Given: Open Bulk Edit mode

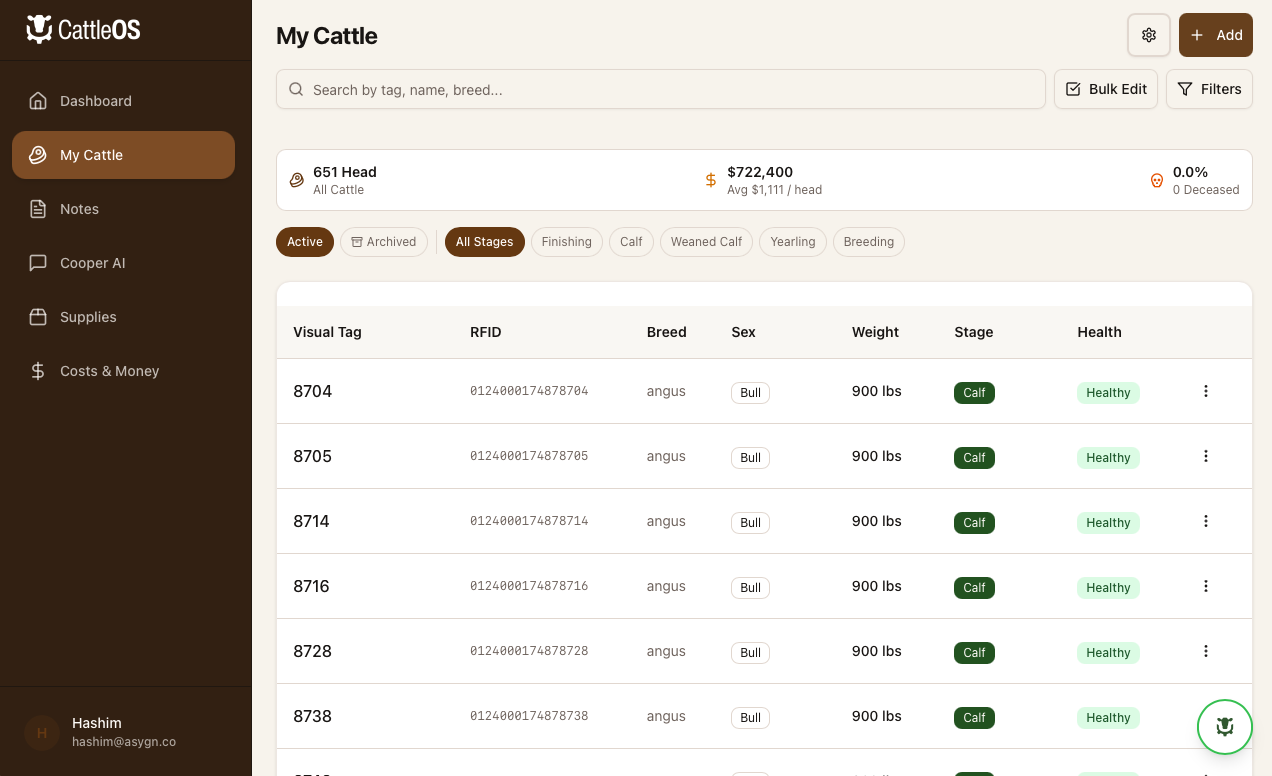Looking at the screenshot, I should 1106,89.
